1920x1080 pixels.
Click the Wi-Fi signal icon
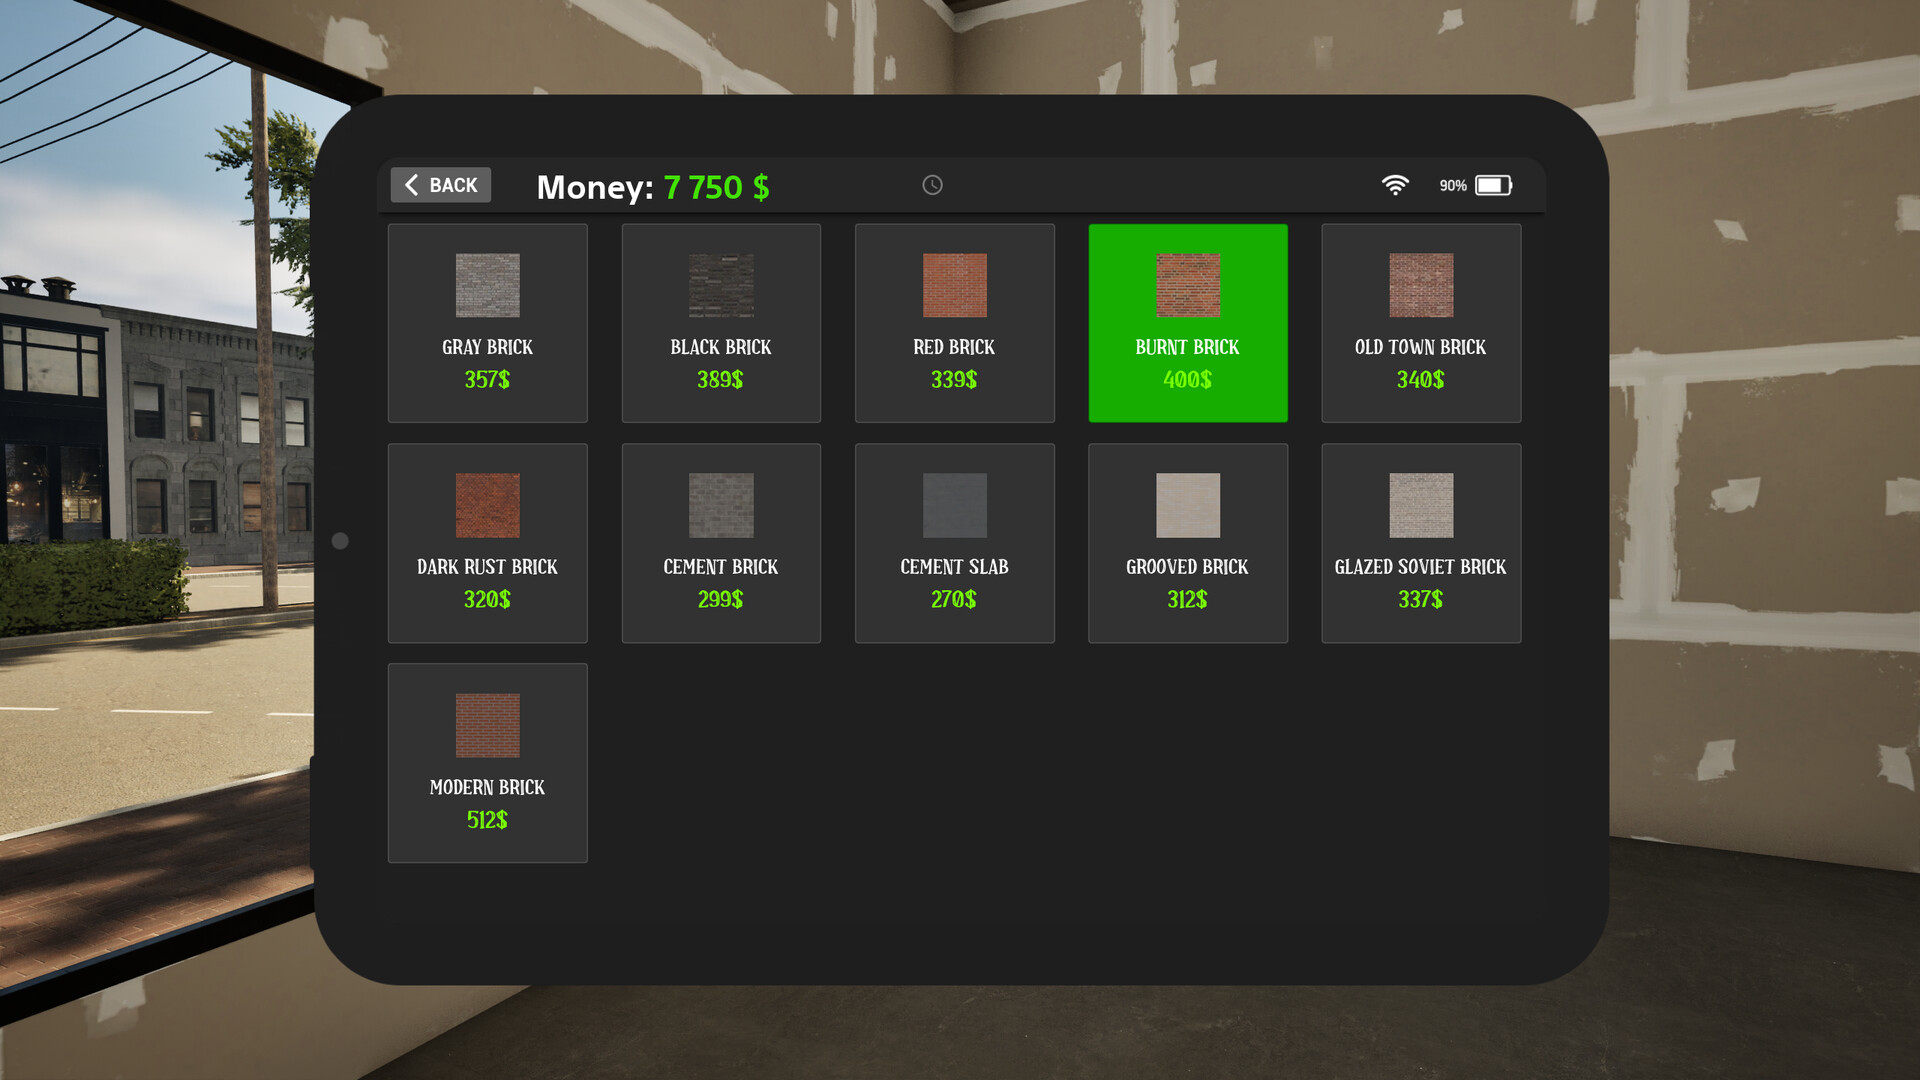click(1396, 184)
